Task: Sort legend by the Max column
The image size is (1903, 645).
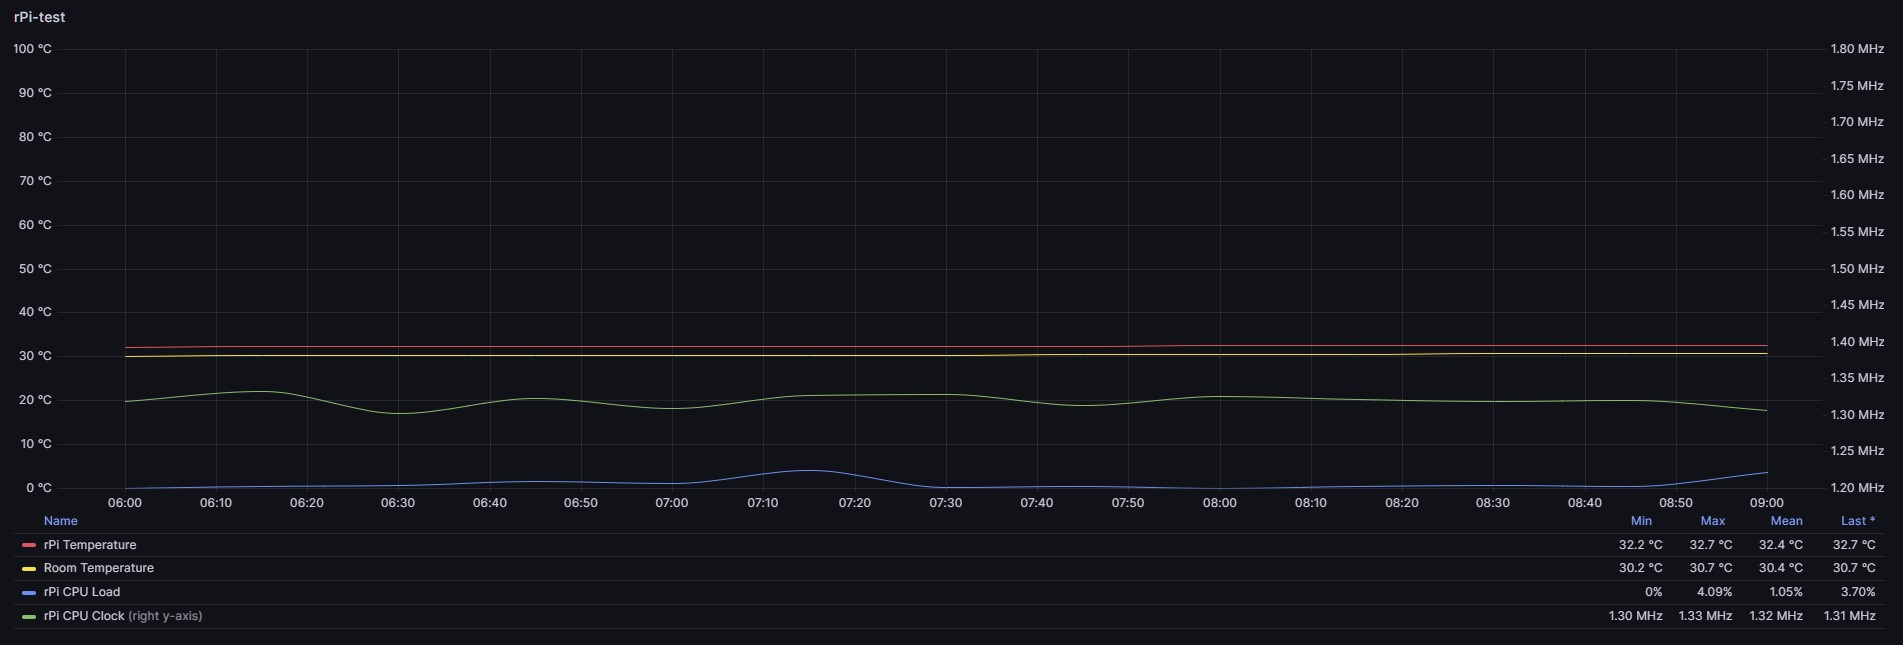Action: [x=1712, y=521]
